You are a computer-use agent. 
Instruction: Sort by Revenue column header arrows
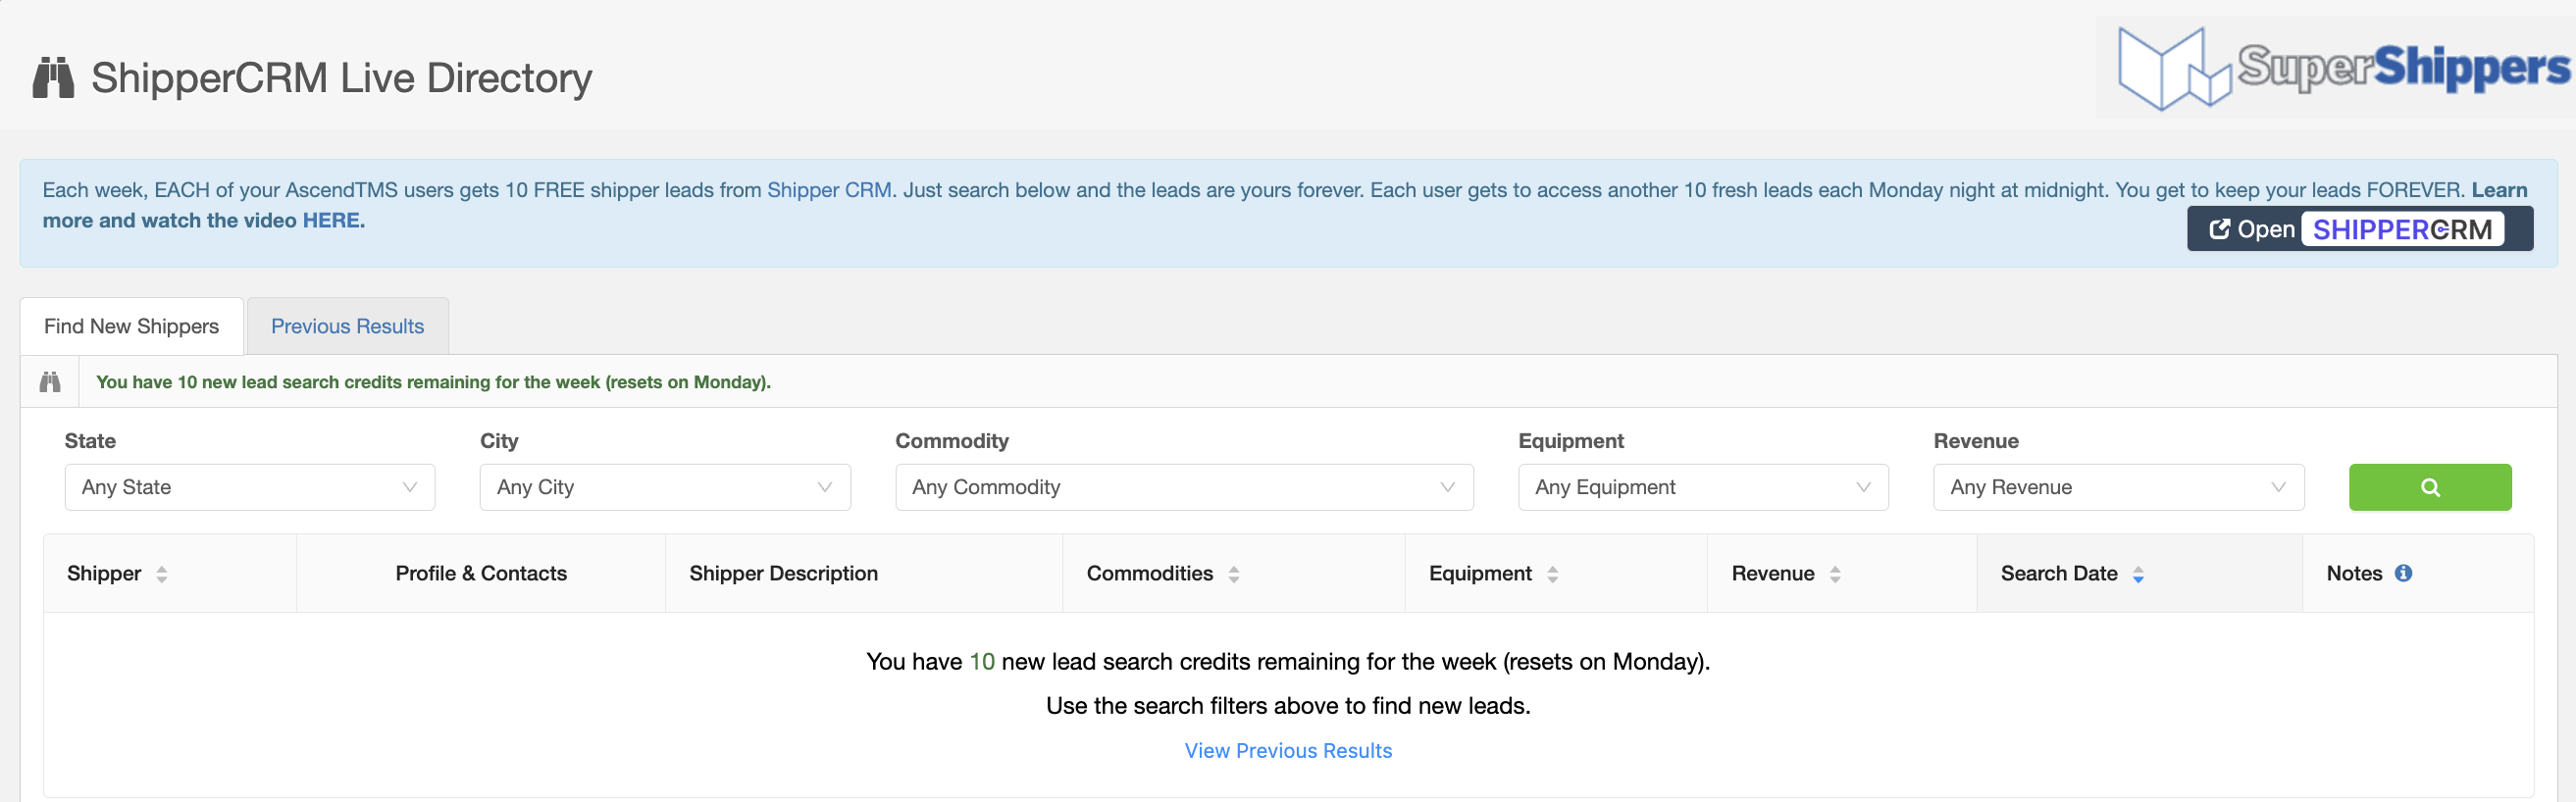tap(1835, 574)
